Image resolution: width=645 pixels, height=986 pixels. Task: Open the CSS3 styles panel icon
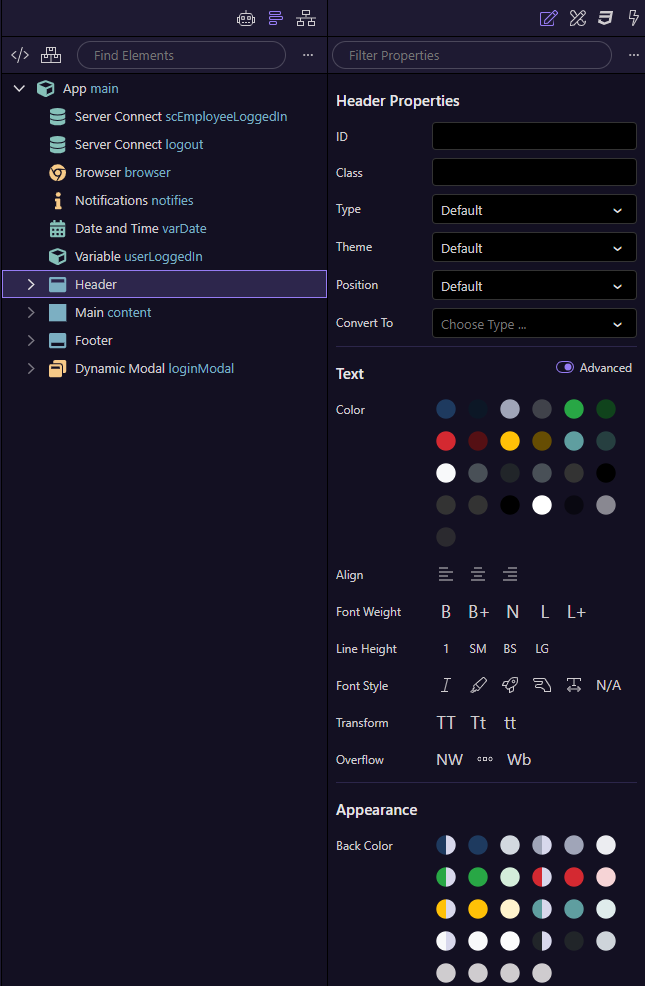[605, 18]
